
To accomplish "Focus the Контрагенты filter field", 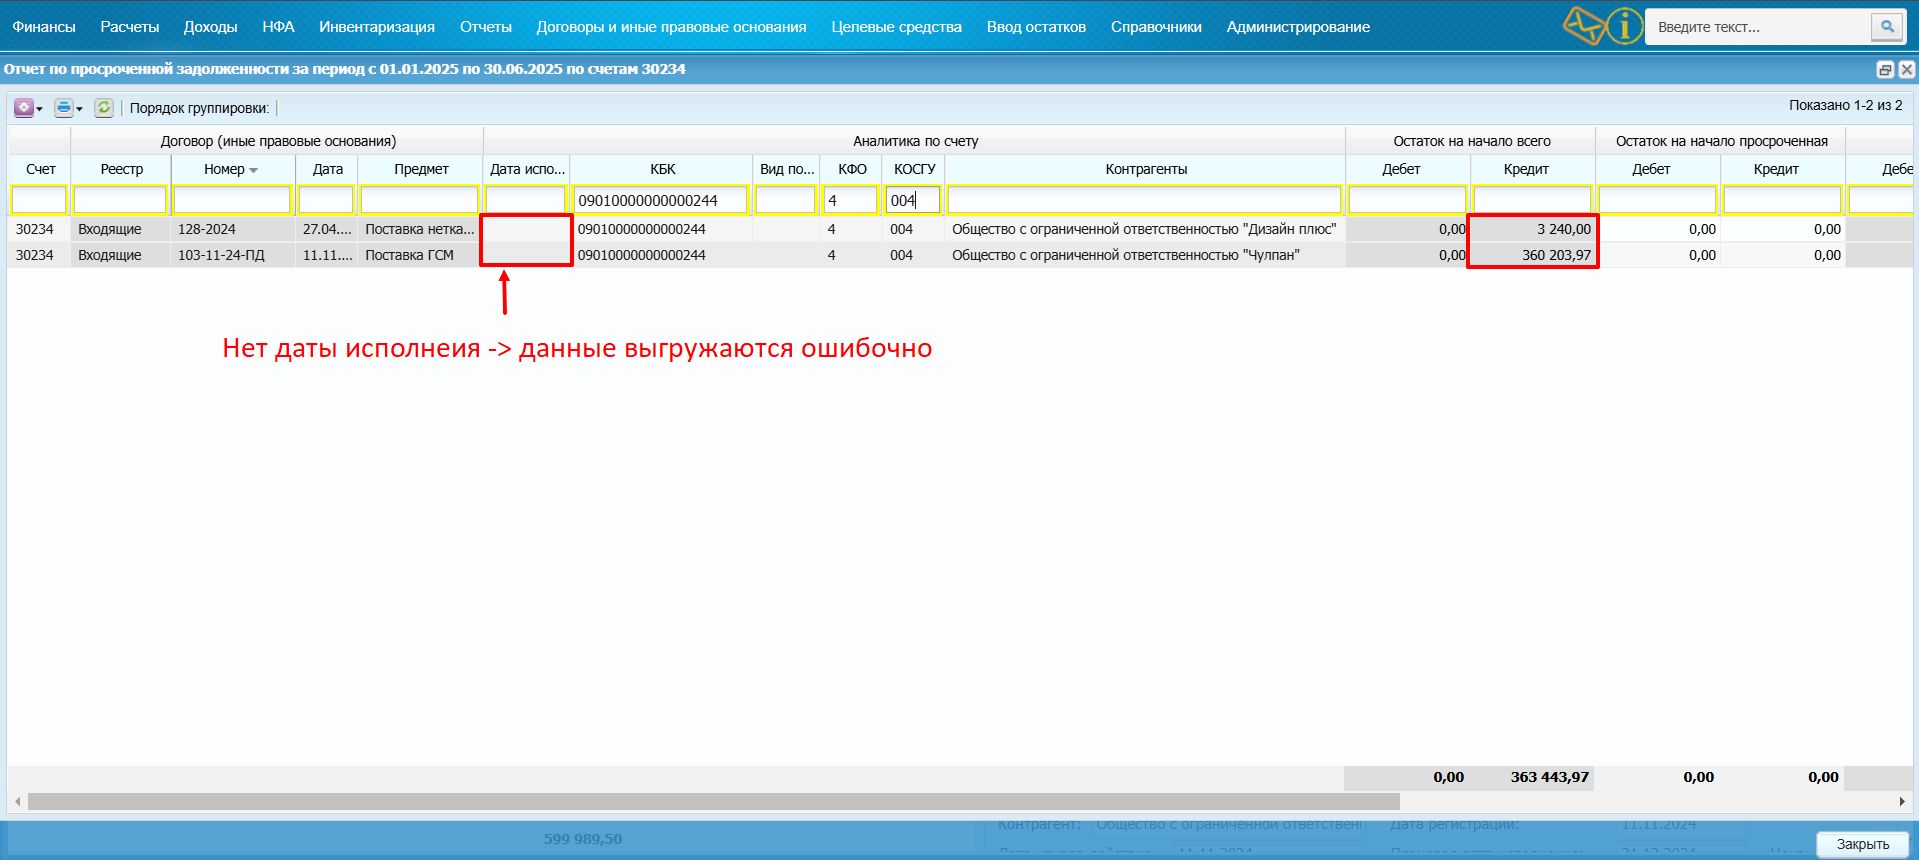I will tap(1144, 200).
